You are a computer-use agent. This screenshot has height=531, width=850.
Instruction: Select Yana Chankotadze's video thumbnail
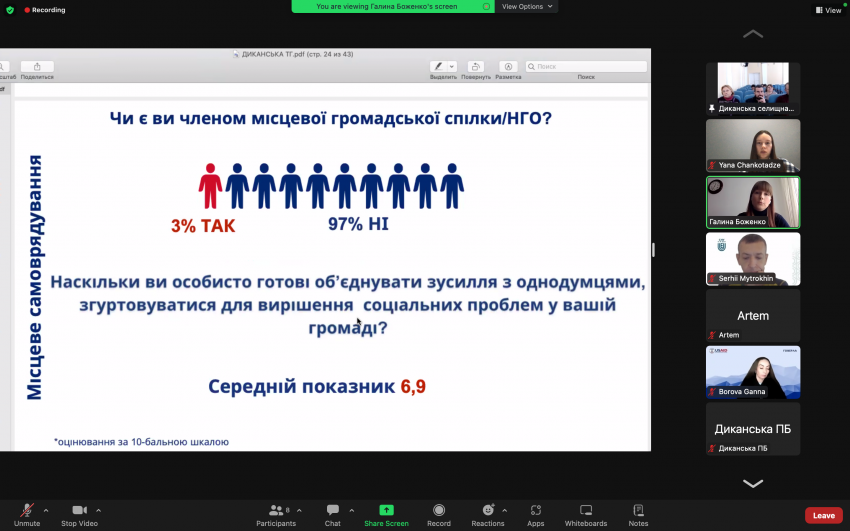point(753,145)
